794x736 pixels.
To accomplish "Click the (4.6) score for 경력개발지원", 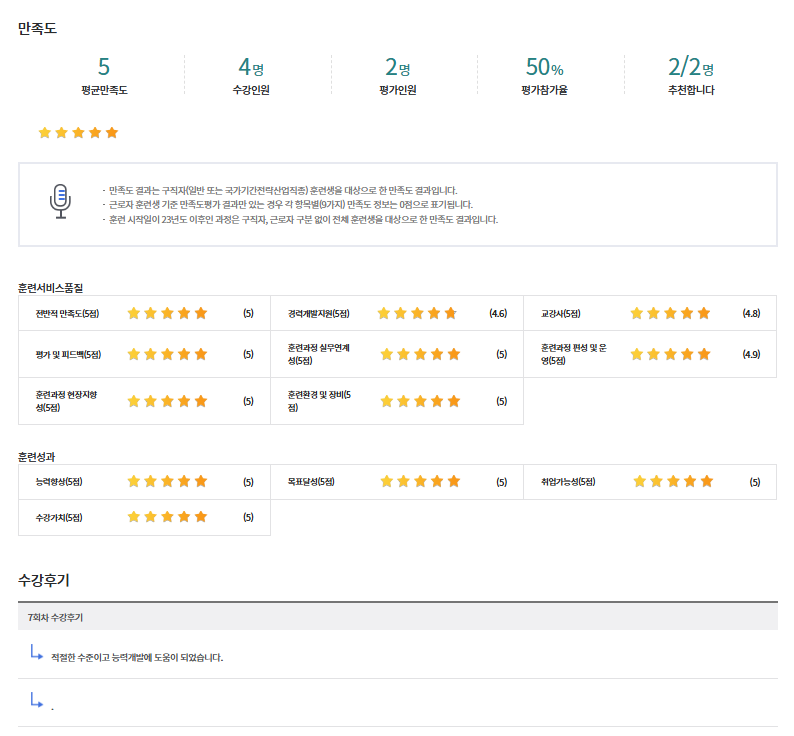I will click(498, 313).
